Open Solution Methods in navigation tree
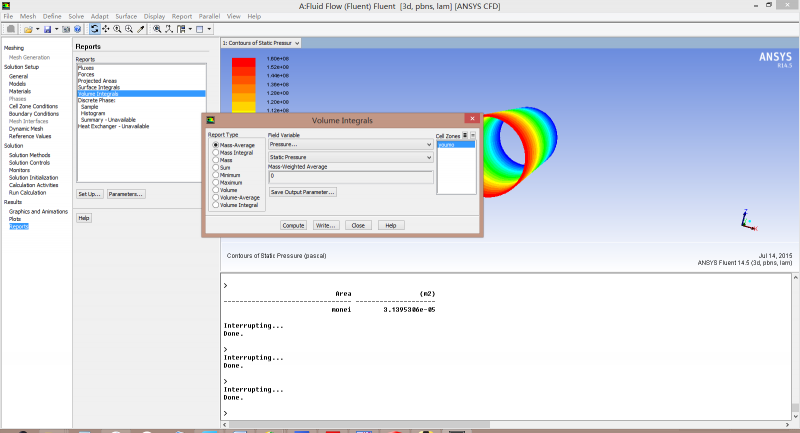800x433 pixels. click(30, 155)
